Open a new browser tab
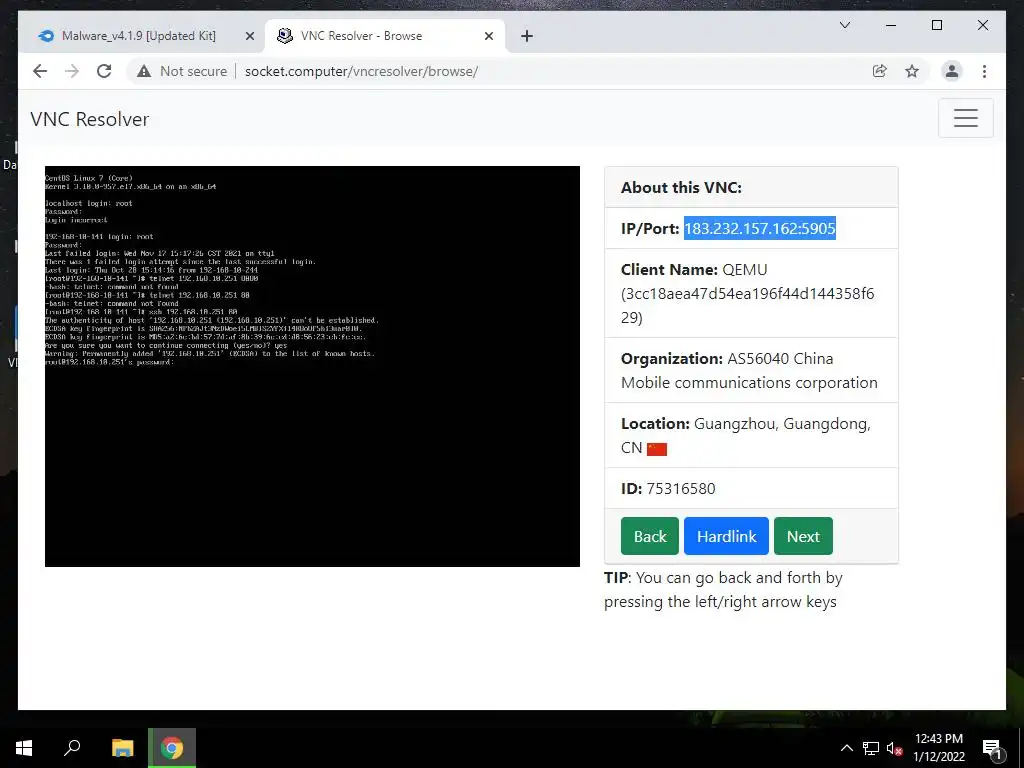Screen dimensions: 1024x768 point(527,36)
